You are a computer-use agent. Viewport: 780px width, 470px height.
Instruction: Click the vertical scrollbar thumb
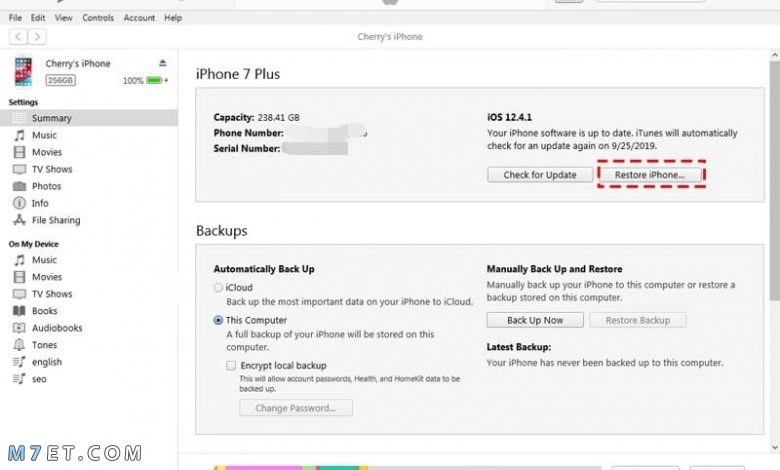775,182
